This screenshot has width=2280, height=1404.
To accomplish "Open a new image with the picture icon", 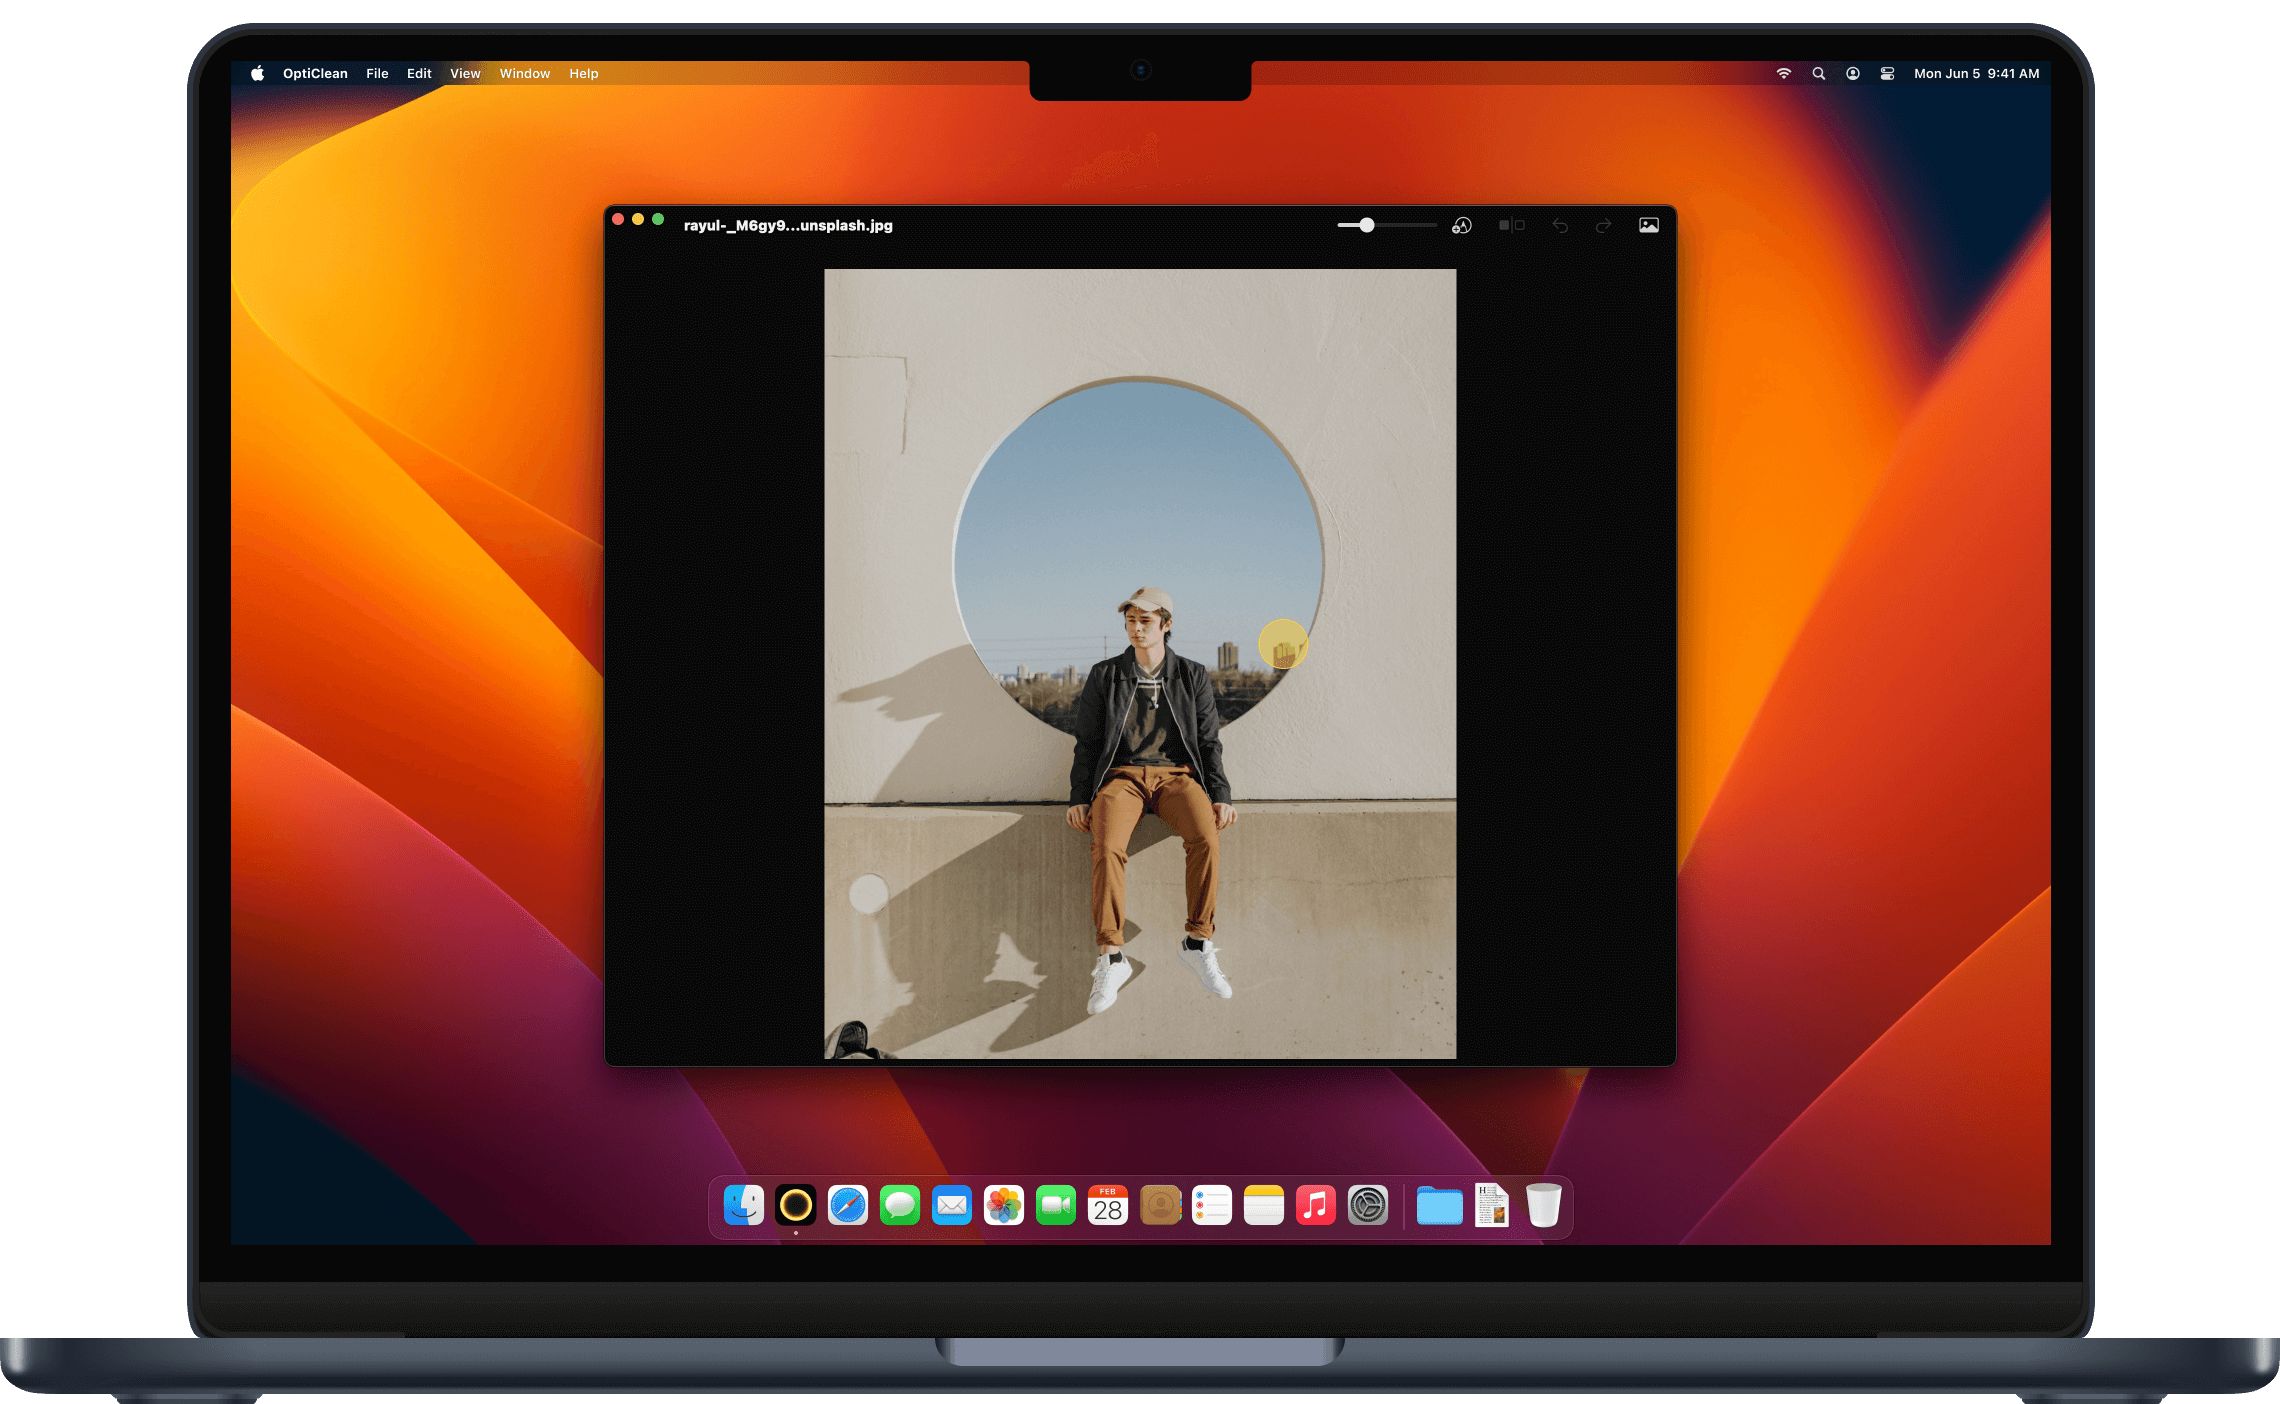I will click(1649, 226).
